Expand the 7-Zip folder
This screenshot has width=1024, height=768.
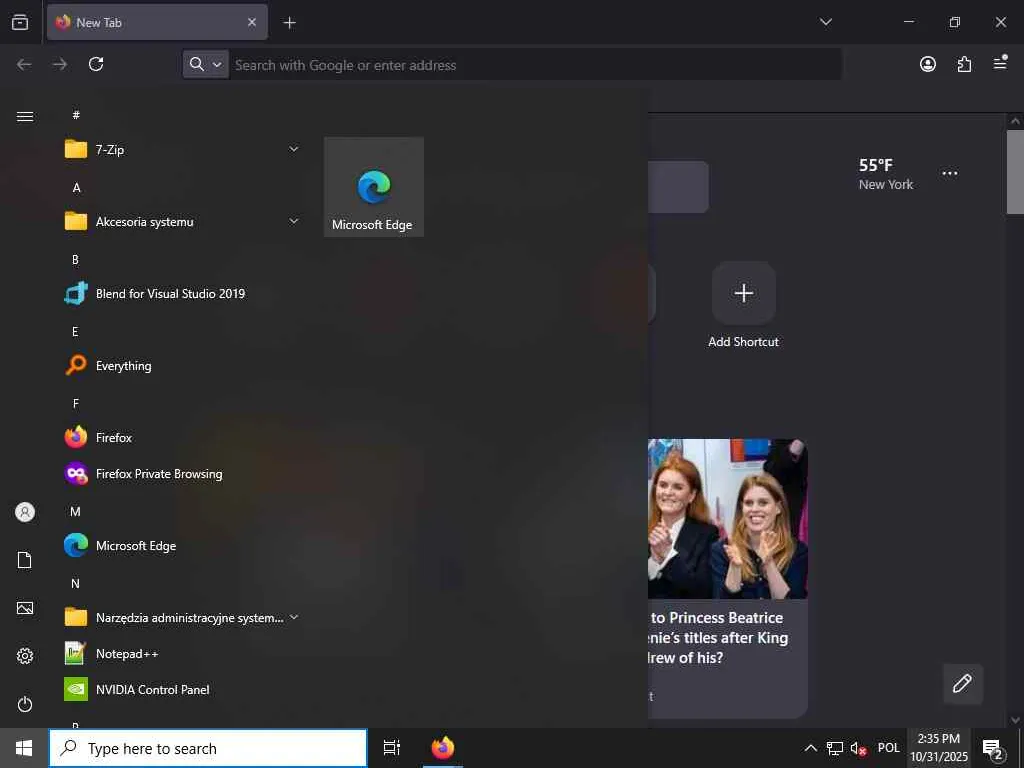[182, 150]
